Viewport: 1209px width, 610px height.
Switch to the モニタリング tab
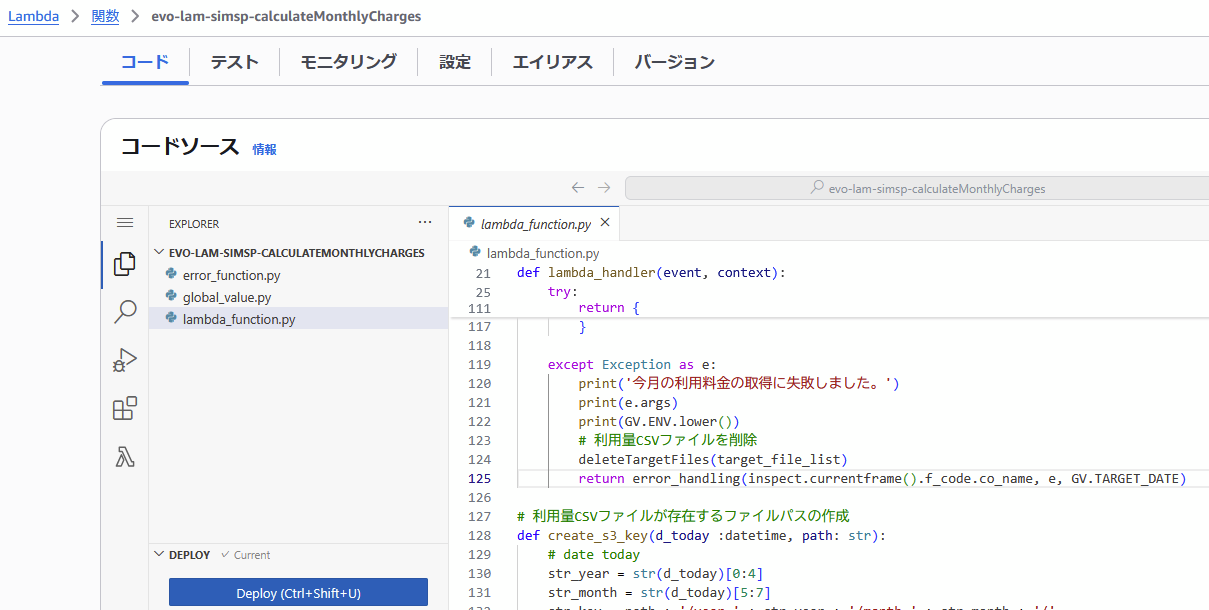pyautogui.click(x=348, y=62)
